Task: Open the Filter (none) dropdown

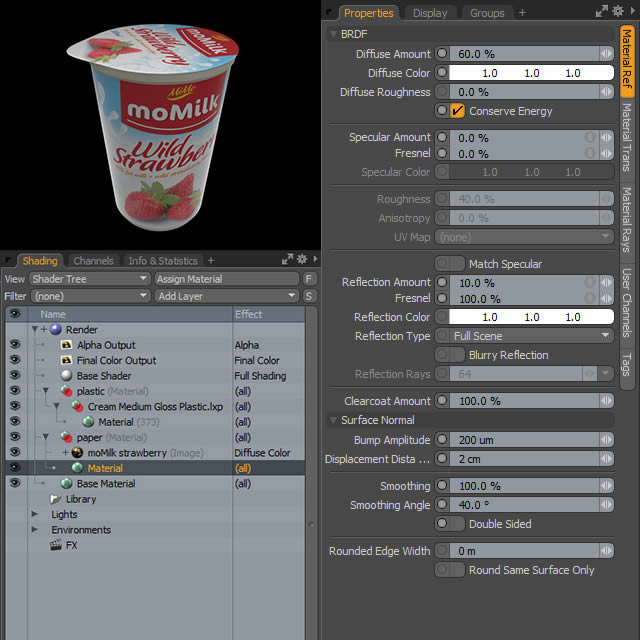Action: pos(89,296)
